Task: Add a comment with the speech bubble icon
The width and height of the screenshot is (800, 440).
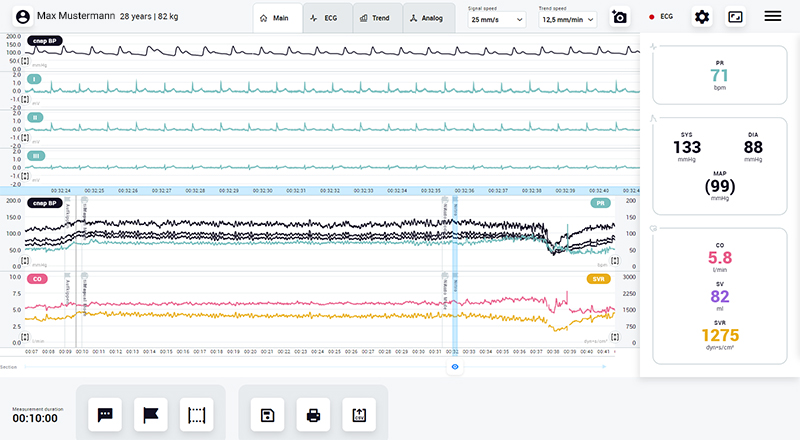Action: coord(105,414)
